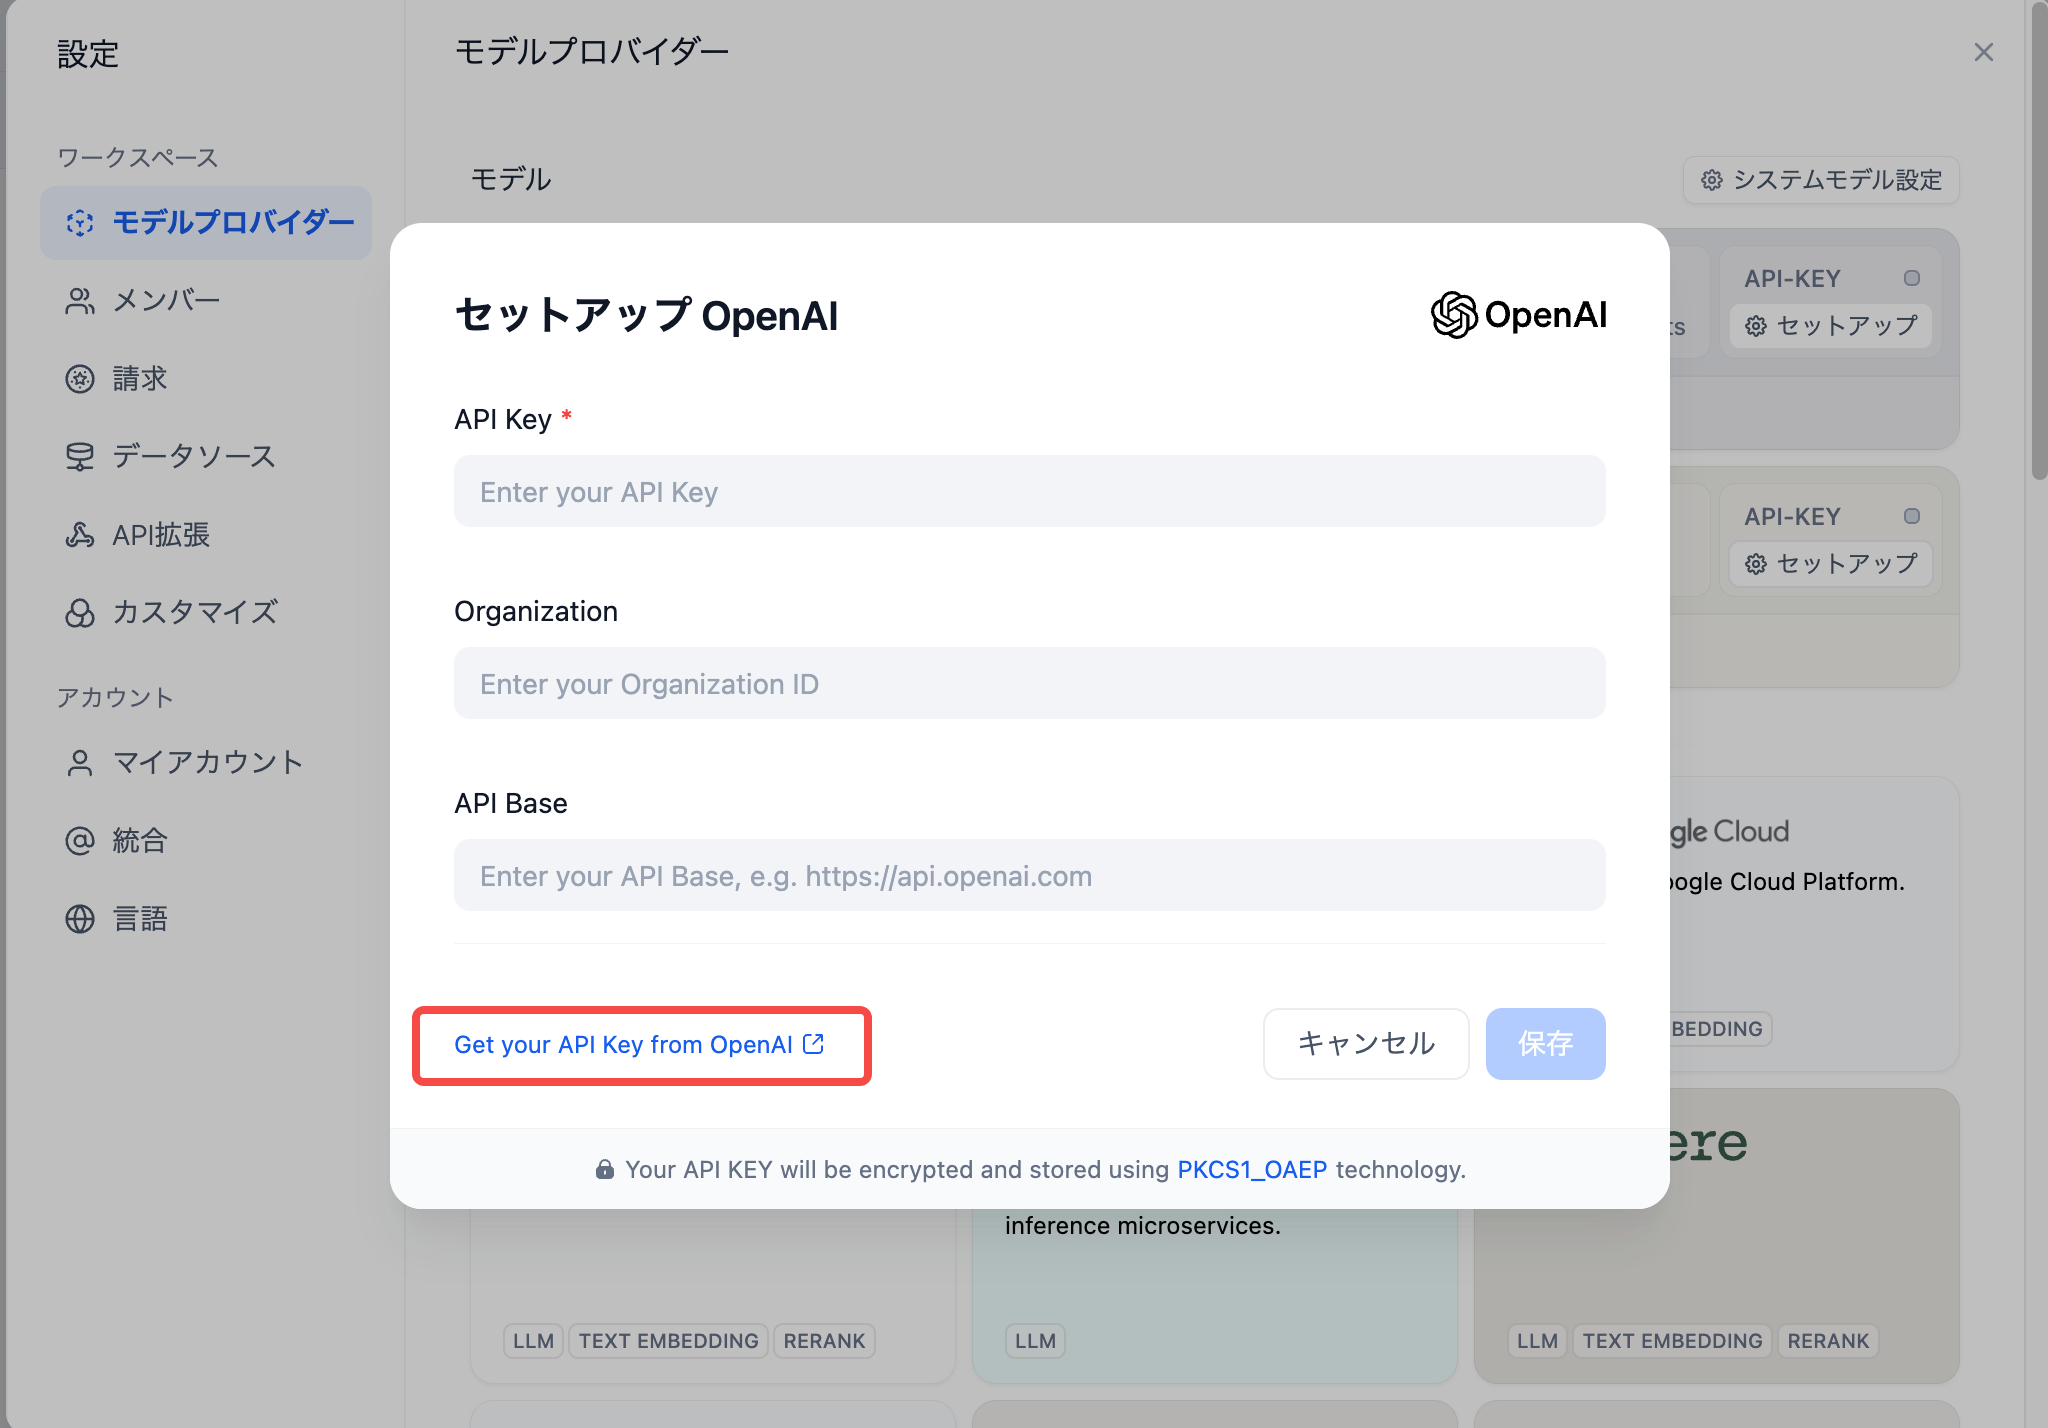Select the 言語 language globe icon
This screenshot has height=1428, width=2048.
coord(80,918)
